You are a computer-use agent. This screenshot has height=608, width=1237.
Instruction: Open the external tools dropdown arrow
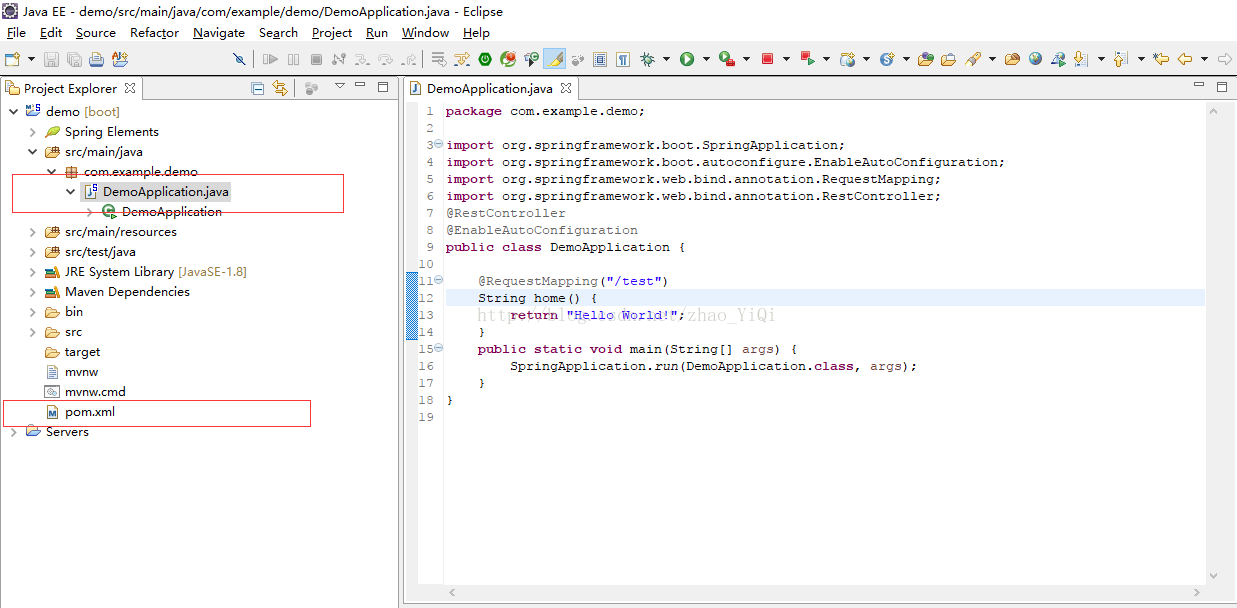(746, 59)
